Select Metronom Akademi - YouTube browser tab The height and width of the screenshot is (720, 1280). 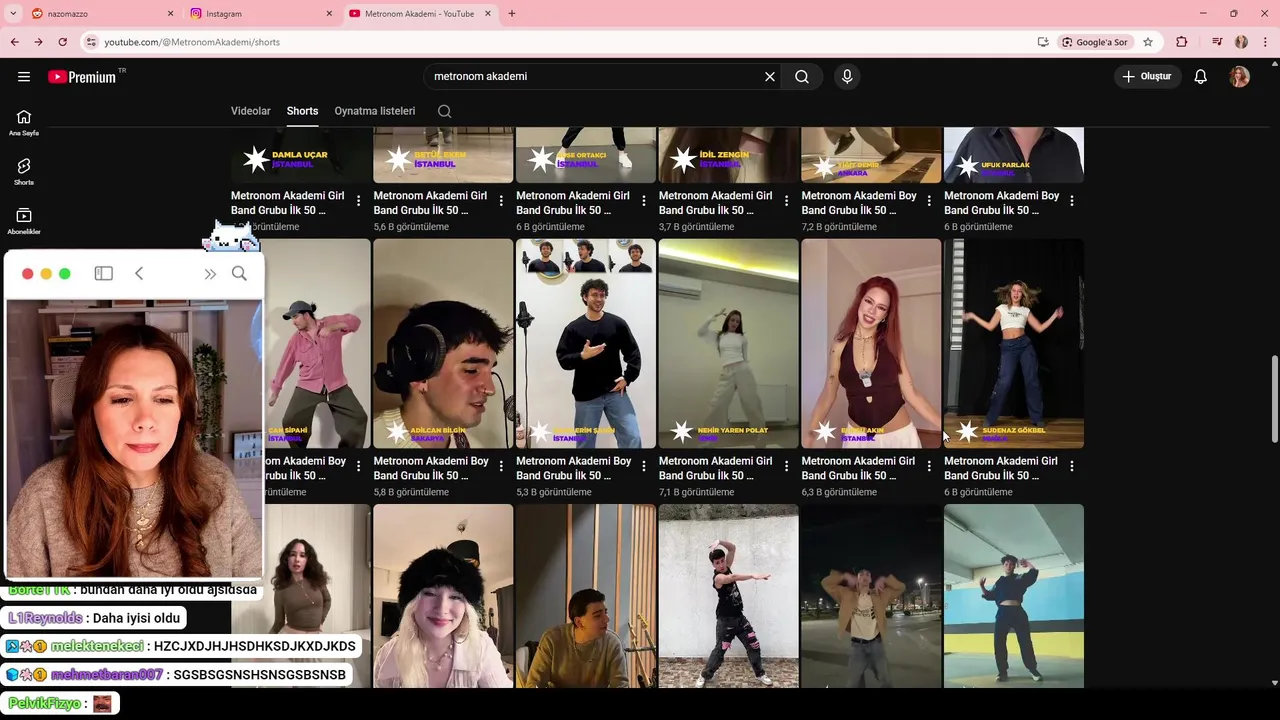click(420, 14)
